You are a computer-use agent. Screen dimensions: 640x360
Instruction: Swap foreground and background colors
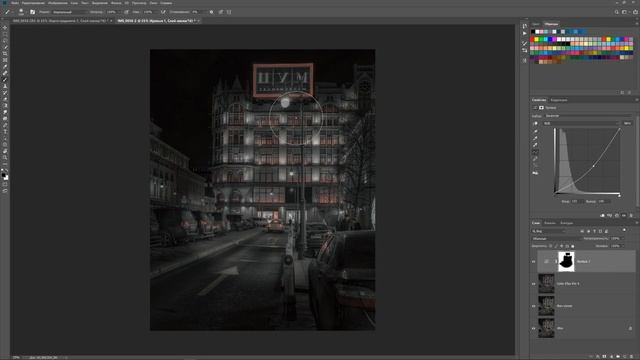pos(7,171)
